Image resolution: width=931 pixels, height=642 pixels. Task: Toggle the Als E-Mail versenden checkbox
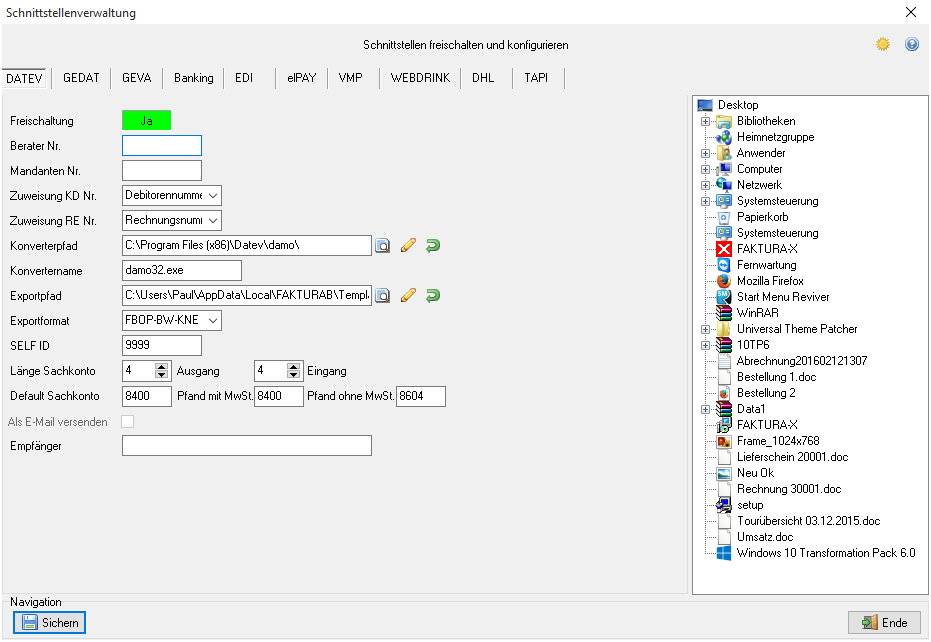127,422
